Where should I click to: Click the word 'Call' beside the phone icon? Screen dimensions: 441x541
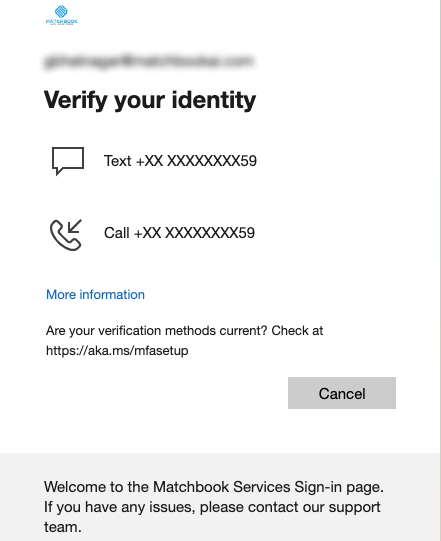tap(117, 233)
